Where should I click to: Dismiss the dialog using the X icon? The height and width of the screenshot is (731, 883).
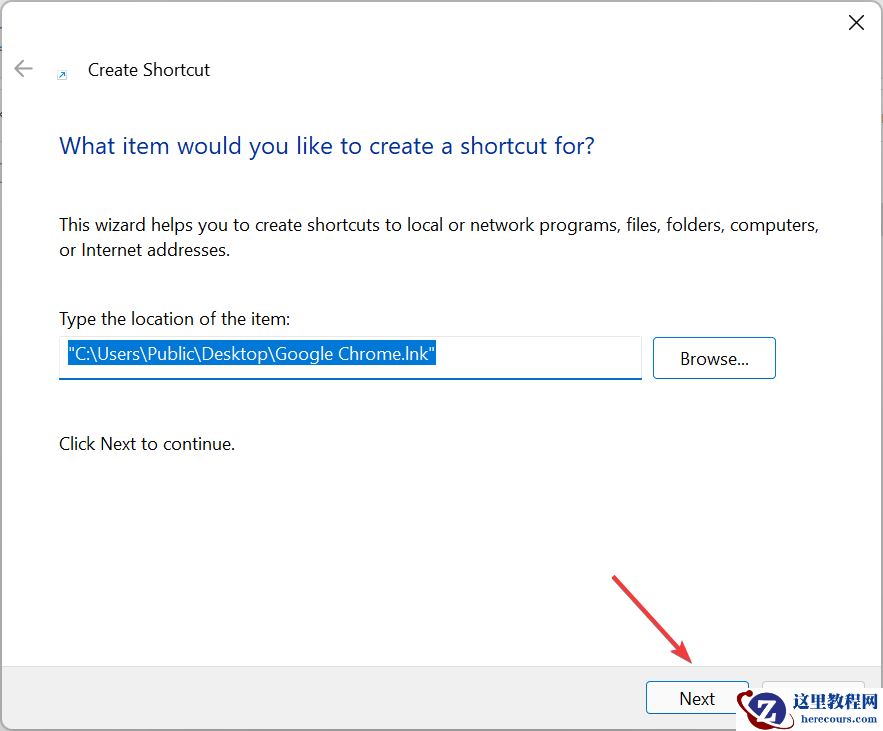856,22
